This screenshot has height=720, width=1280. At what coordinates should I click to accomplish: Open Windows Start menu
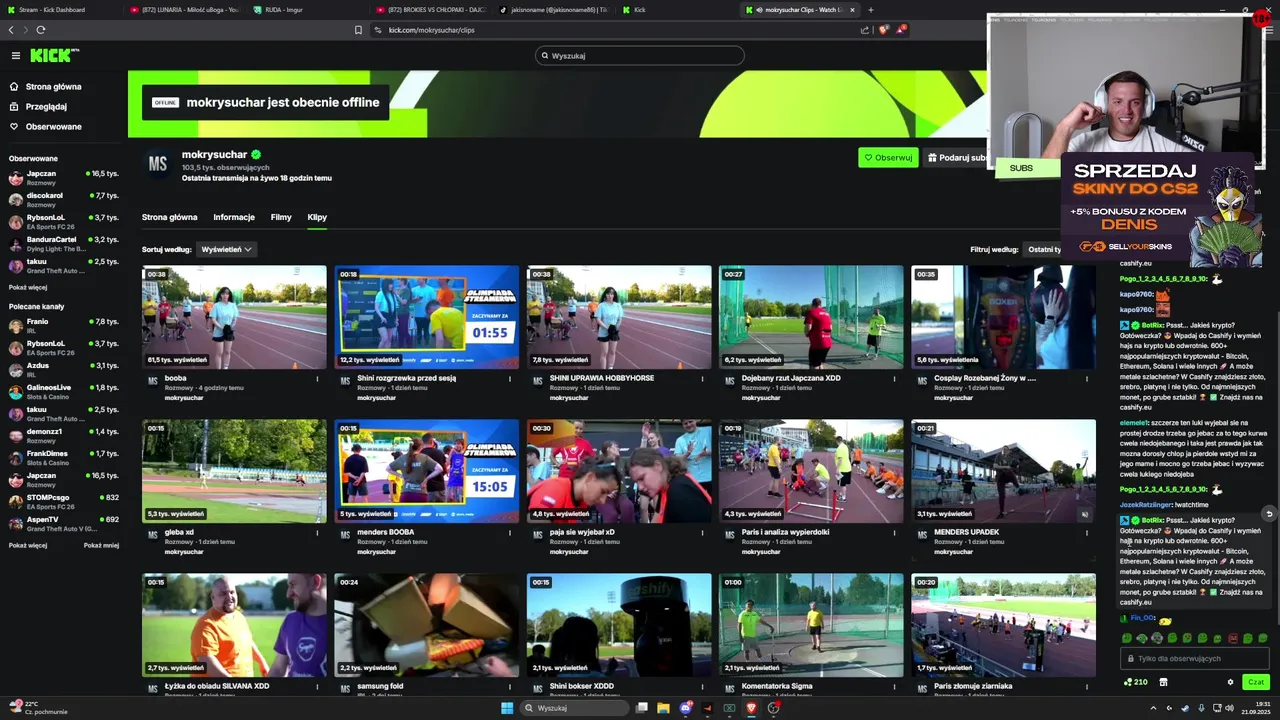507,708
